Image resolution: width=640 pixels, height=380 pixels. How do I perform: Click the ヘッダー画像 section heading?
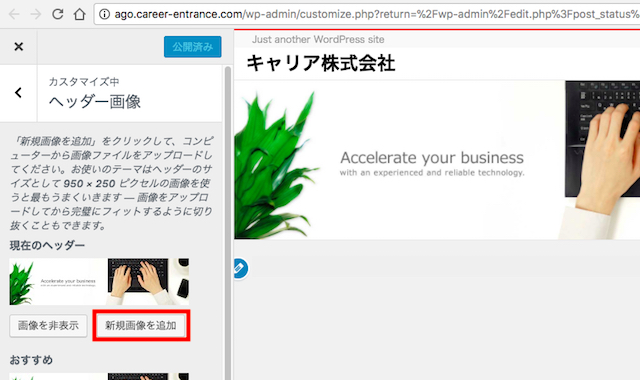[95, 102]
